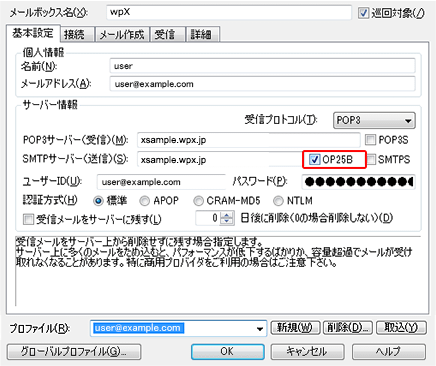The width and height of the screenshot is (436, 366).
Task: Select APOP authentication radio button
Action: pos(145,201)
